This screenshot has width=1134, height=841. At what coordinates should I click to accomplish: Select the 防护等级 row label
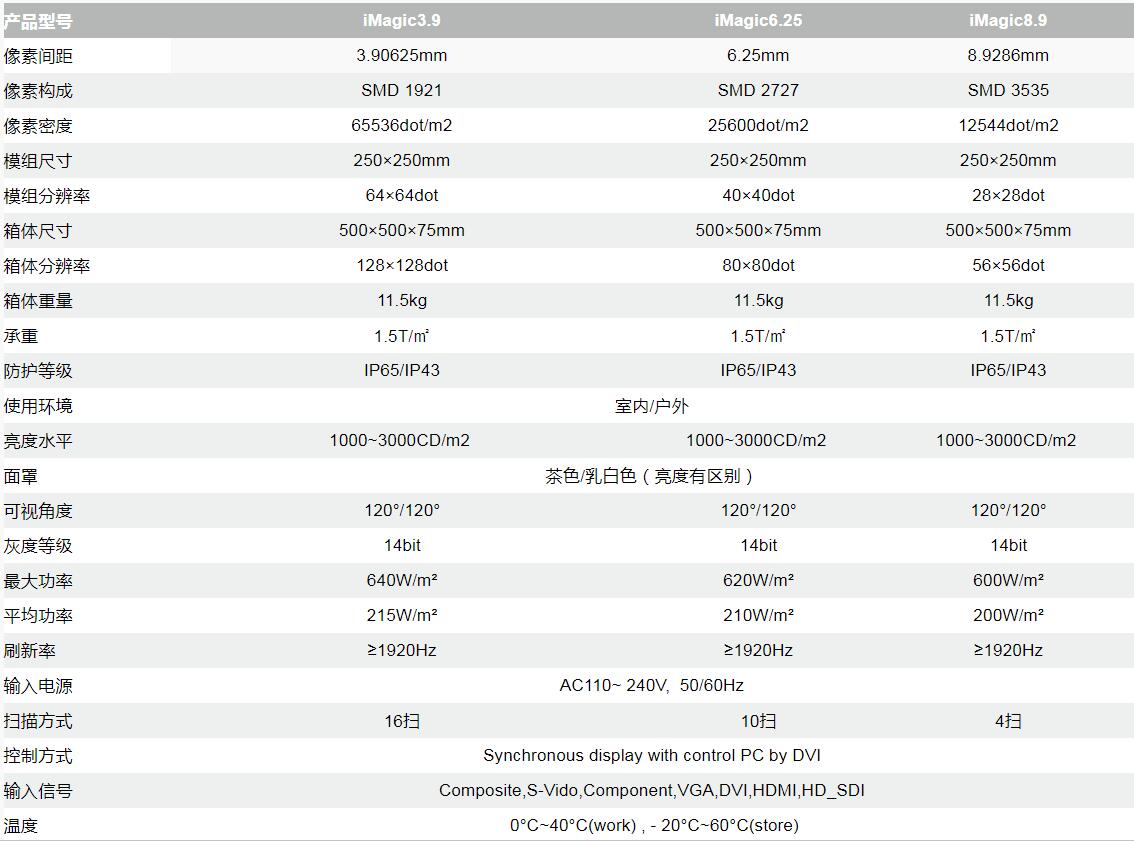(38, 371)
